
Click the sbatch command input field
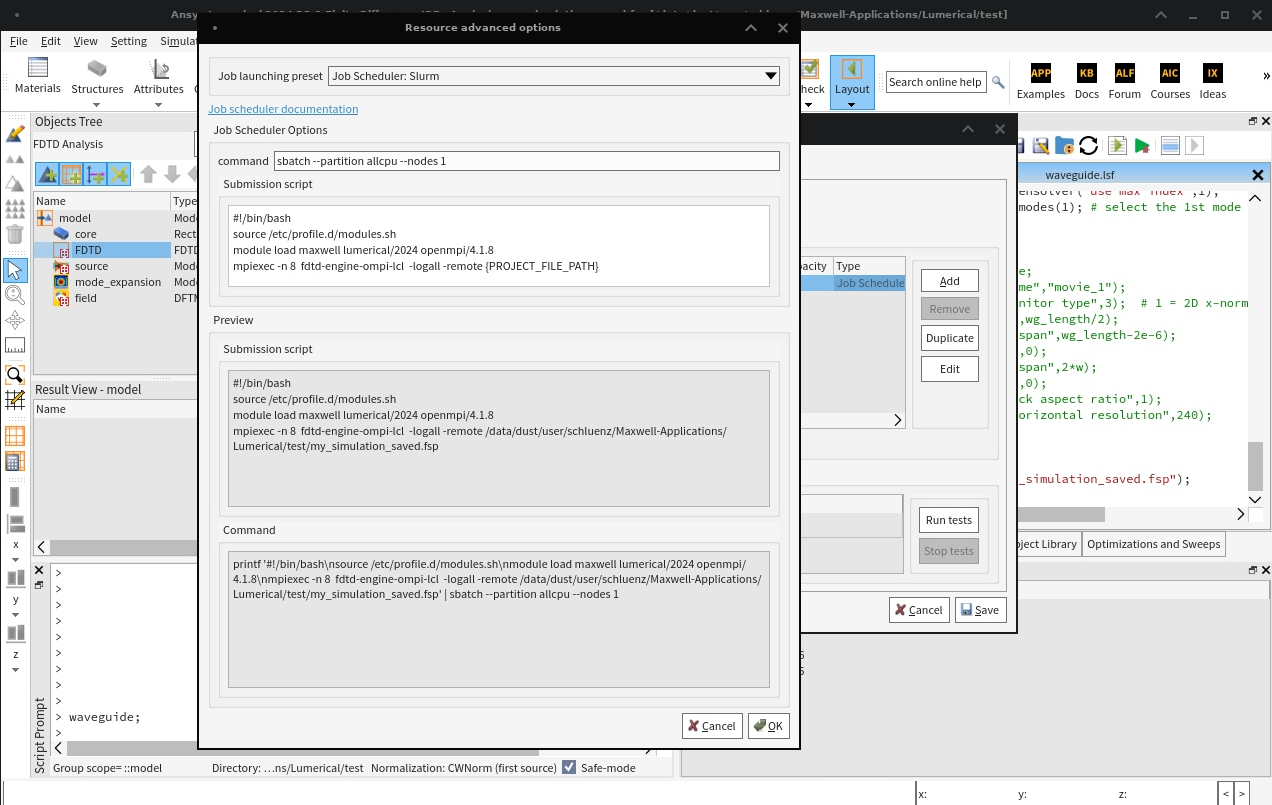coord(525,161)
